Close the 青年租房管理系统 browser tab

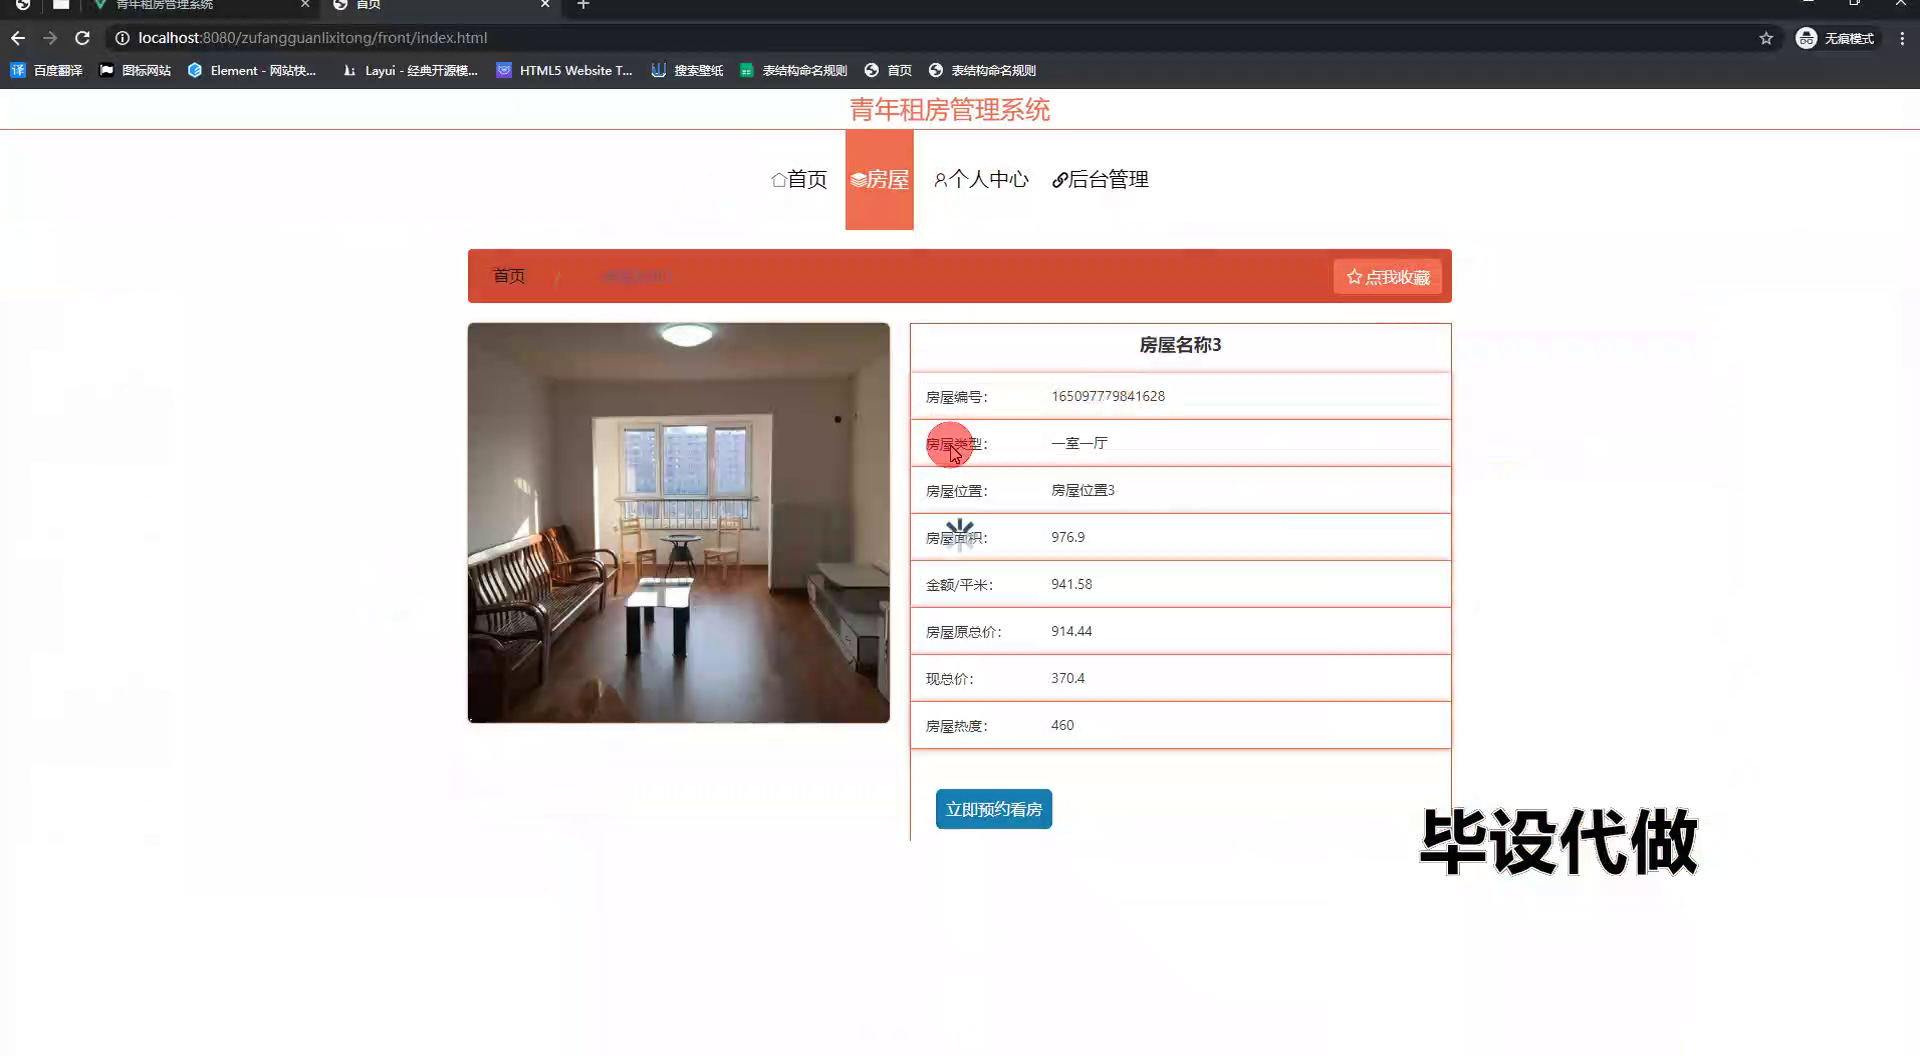click(305, 5)
